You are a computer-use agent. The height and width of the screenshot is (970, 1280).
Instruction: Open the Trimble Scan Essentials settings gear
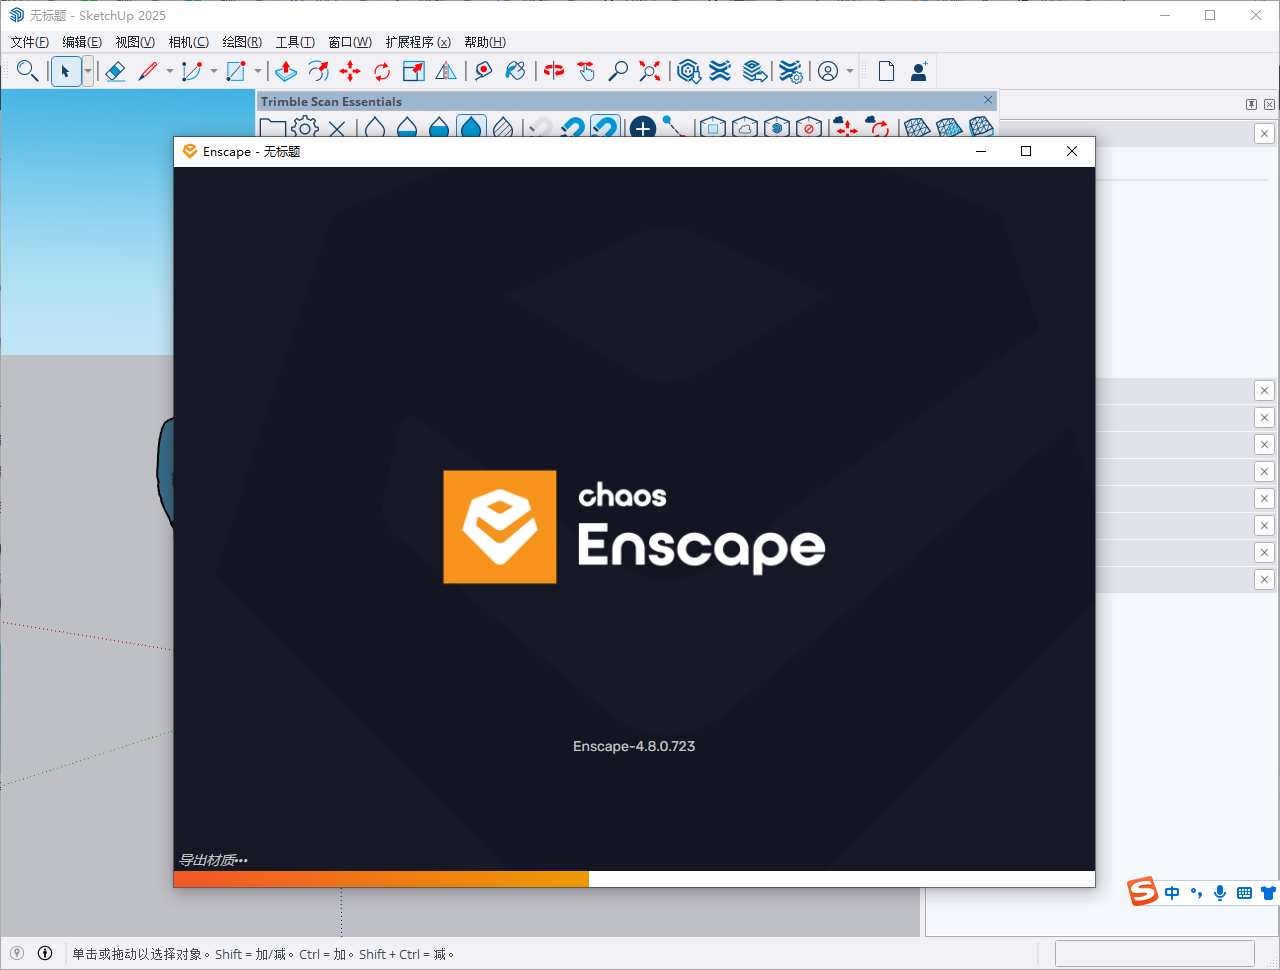305,128
